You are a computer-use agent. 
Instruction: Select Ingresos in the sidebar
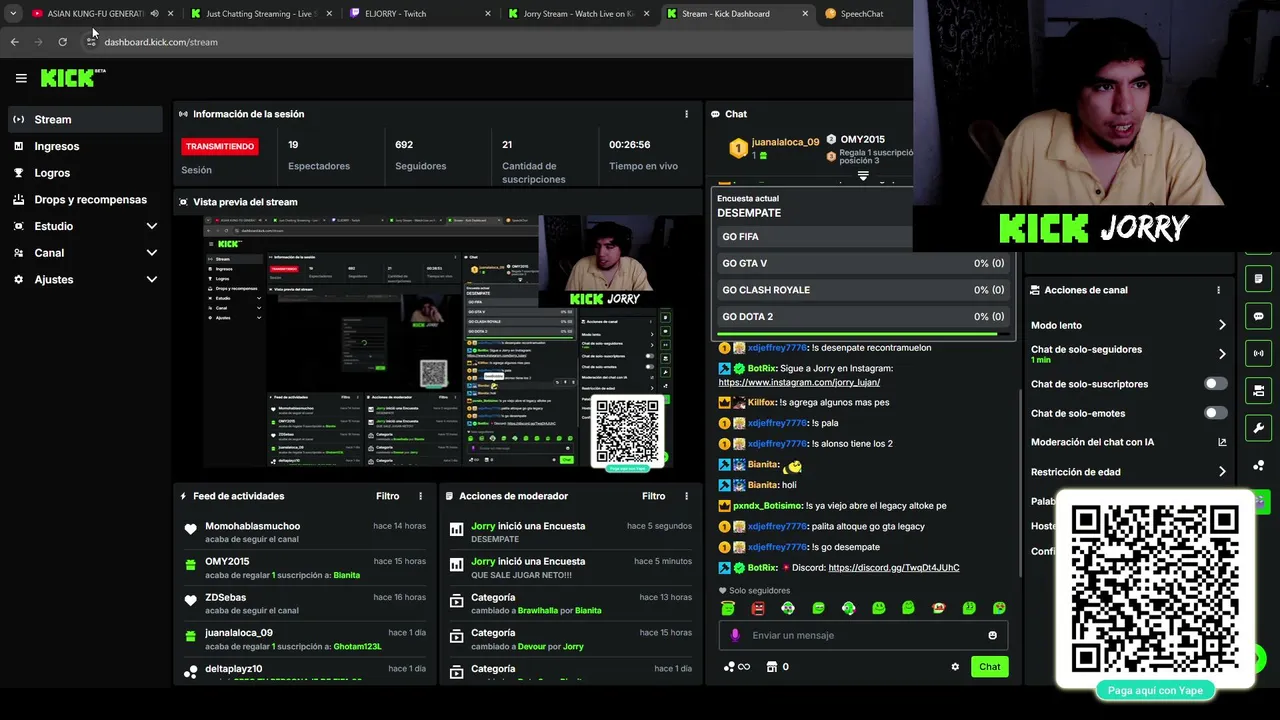point(85,146)
